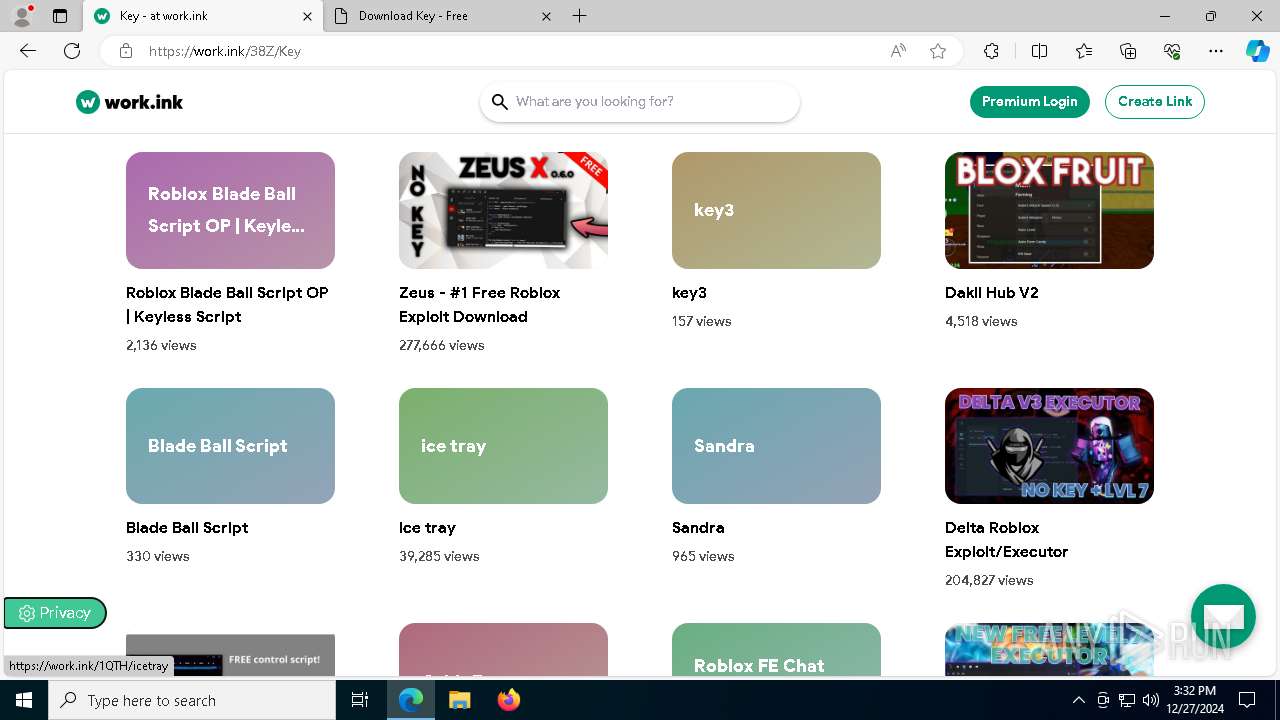Open File Explorer from taskbar

[x=459, y=700]
